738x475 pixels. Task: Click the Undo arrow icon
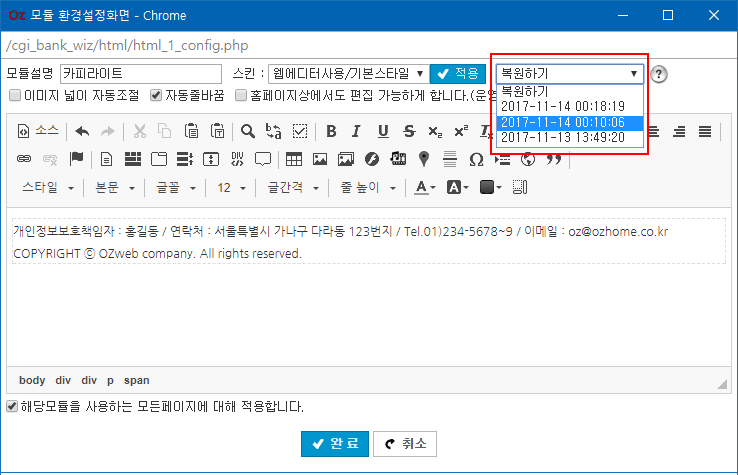point(82,131)
